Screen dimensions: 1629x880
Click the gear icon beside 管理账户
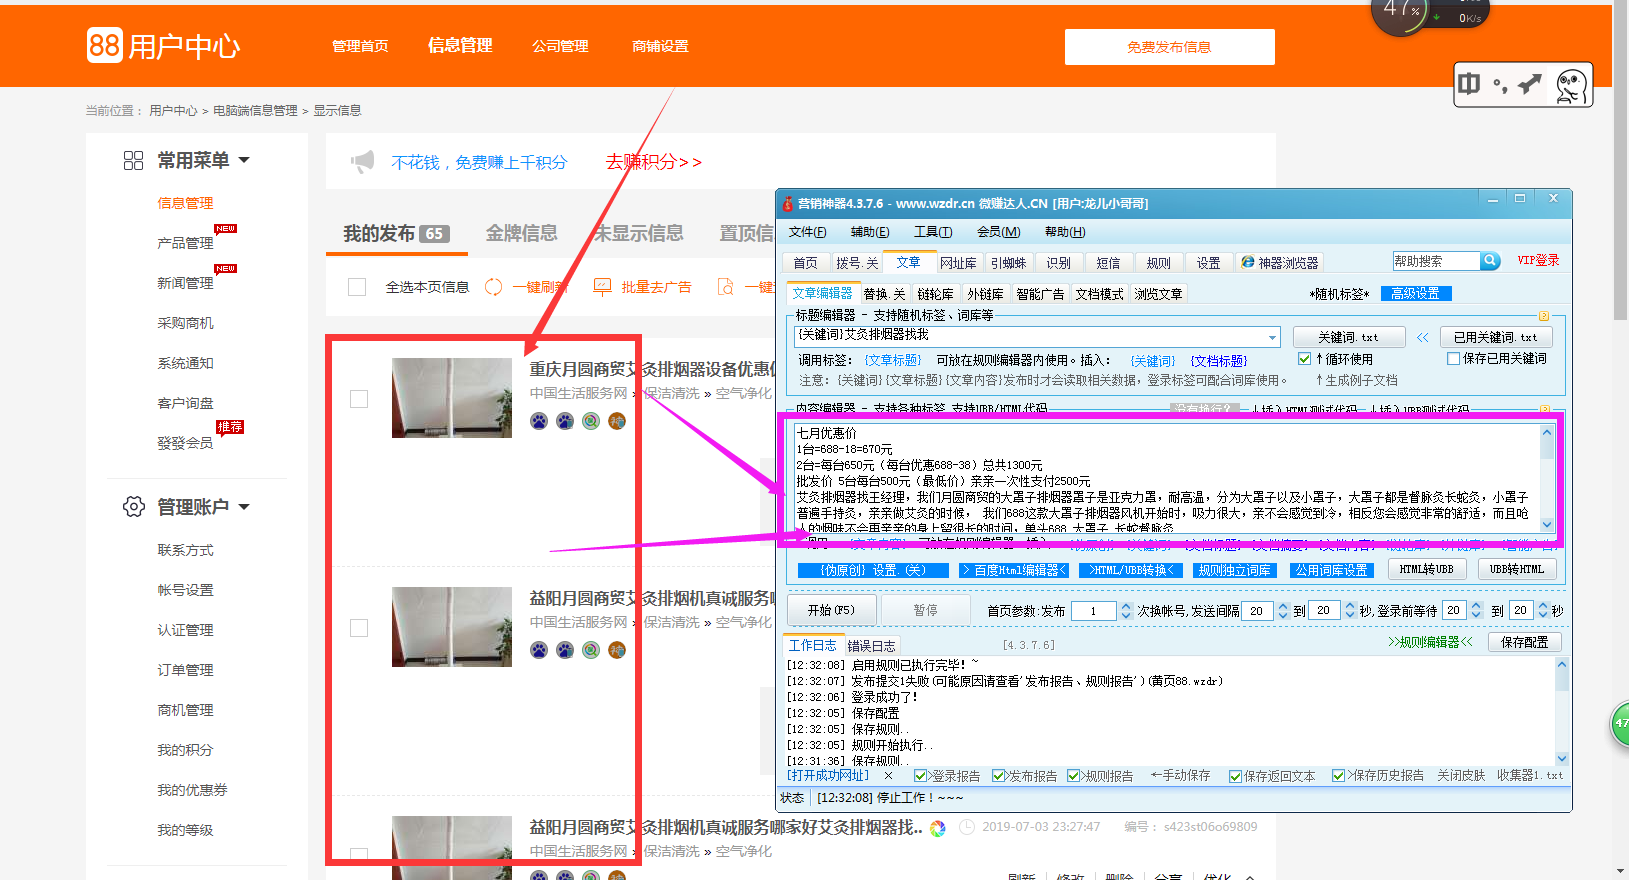[x=133, y=507]
